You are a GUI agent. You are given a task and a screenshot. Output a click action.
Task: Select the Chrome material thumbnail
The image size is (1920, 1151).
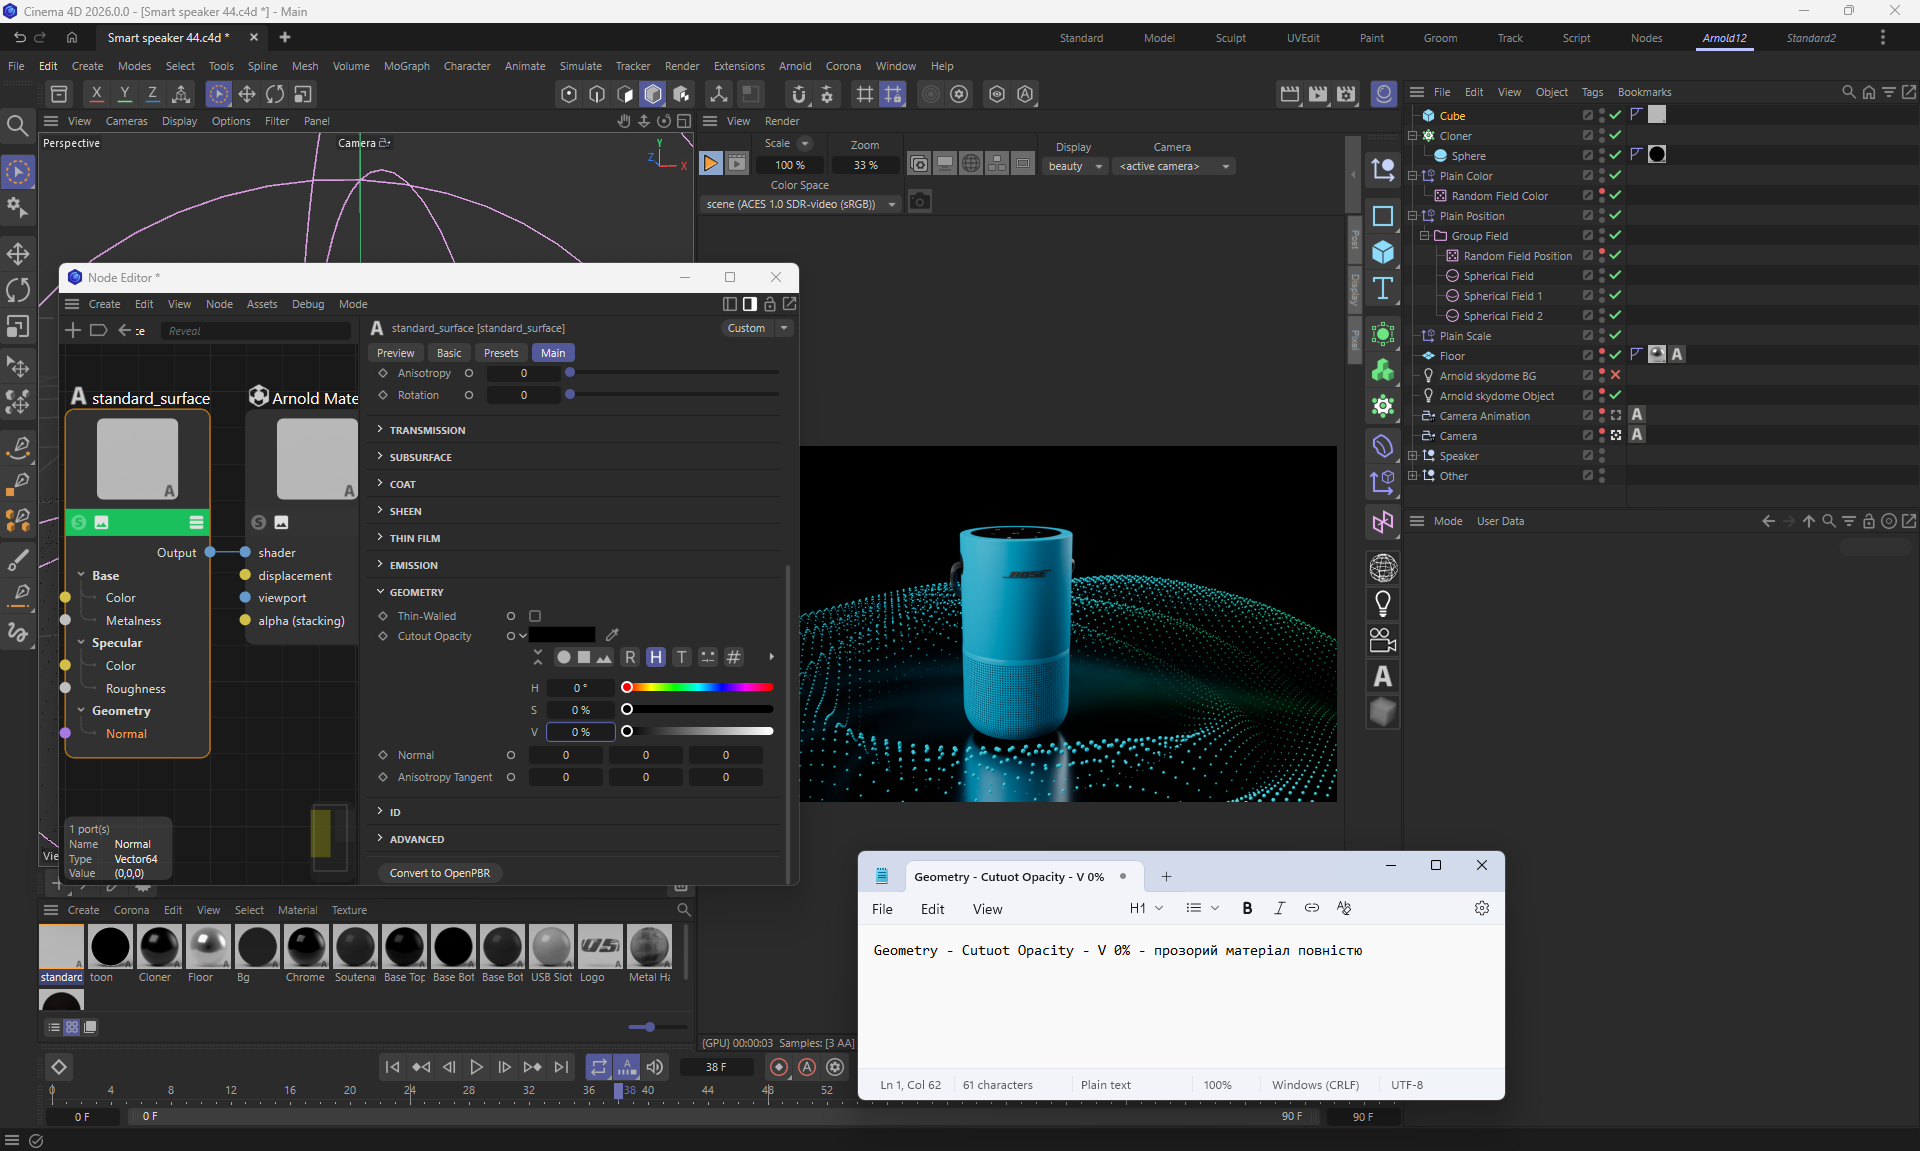(x=305, y=947)
